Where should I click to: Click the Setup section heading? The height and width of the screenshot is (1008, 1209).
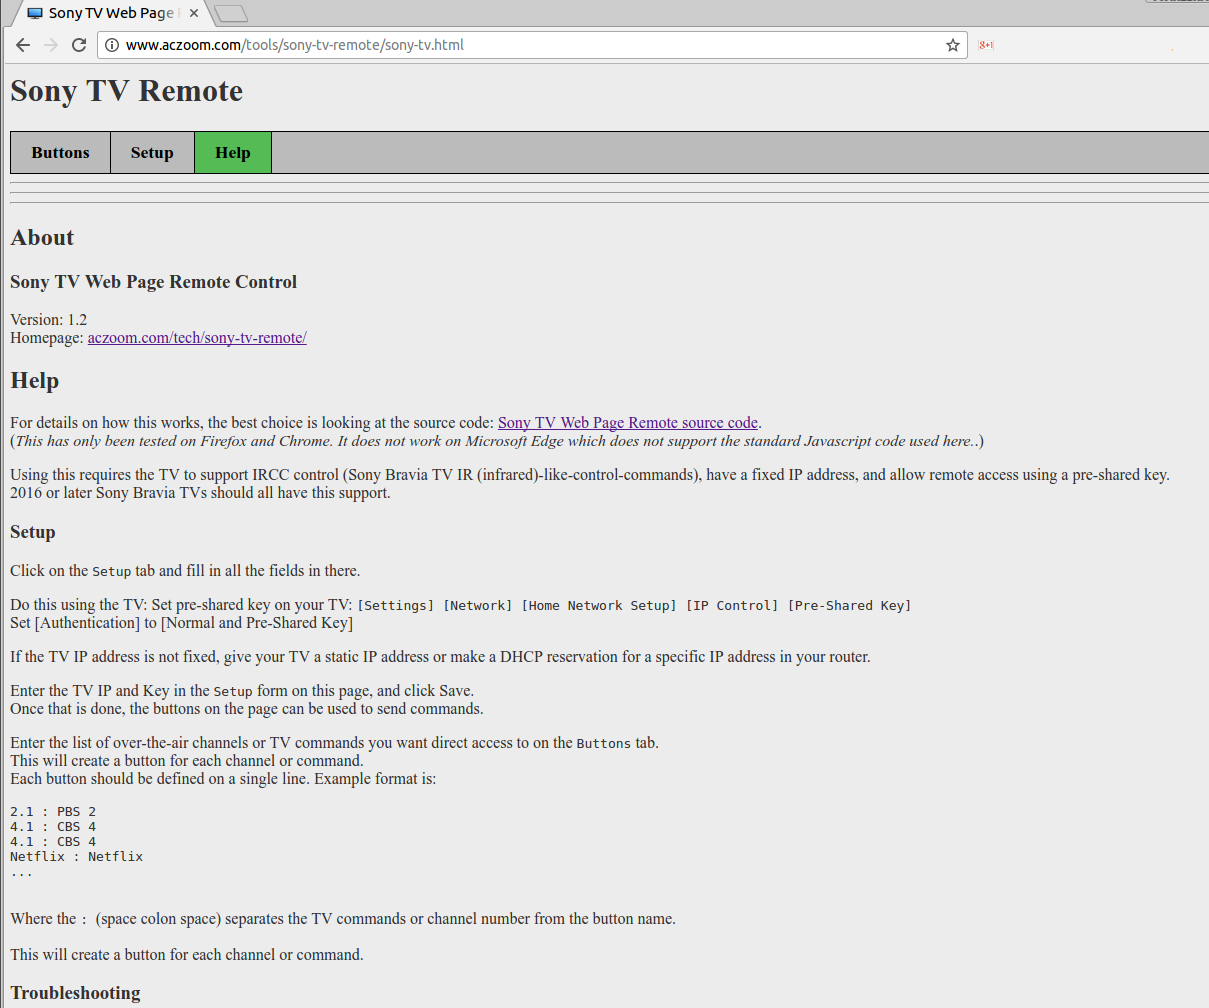click(x=33, y=532)
